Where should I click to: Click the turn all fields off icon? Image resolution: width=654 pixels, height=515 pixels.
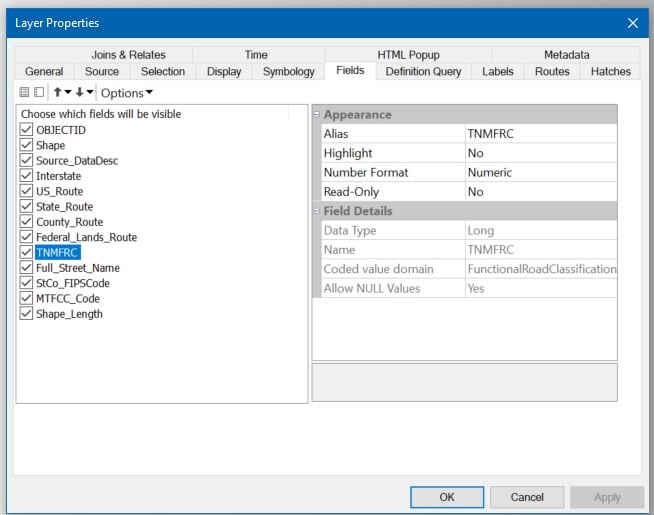click(39, 92)
